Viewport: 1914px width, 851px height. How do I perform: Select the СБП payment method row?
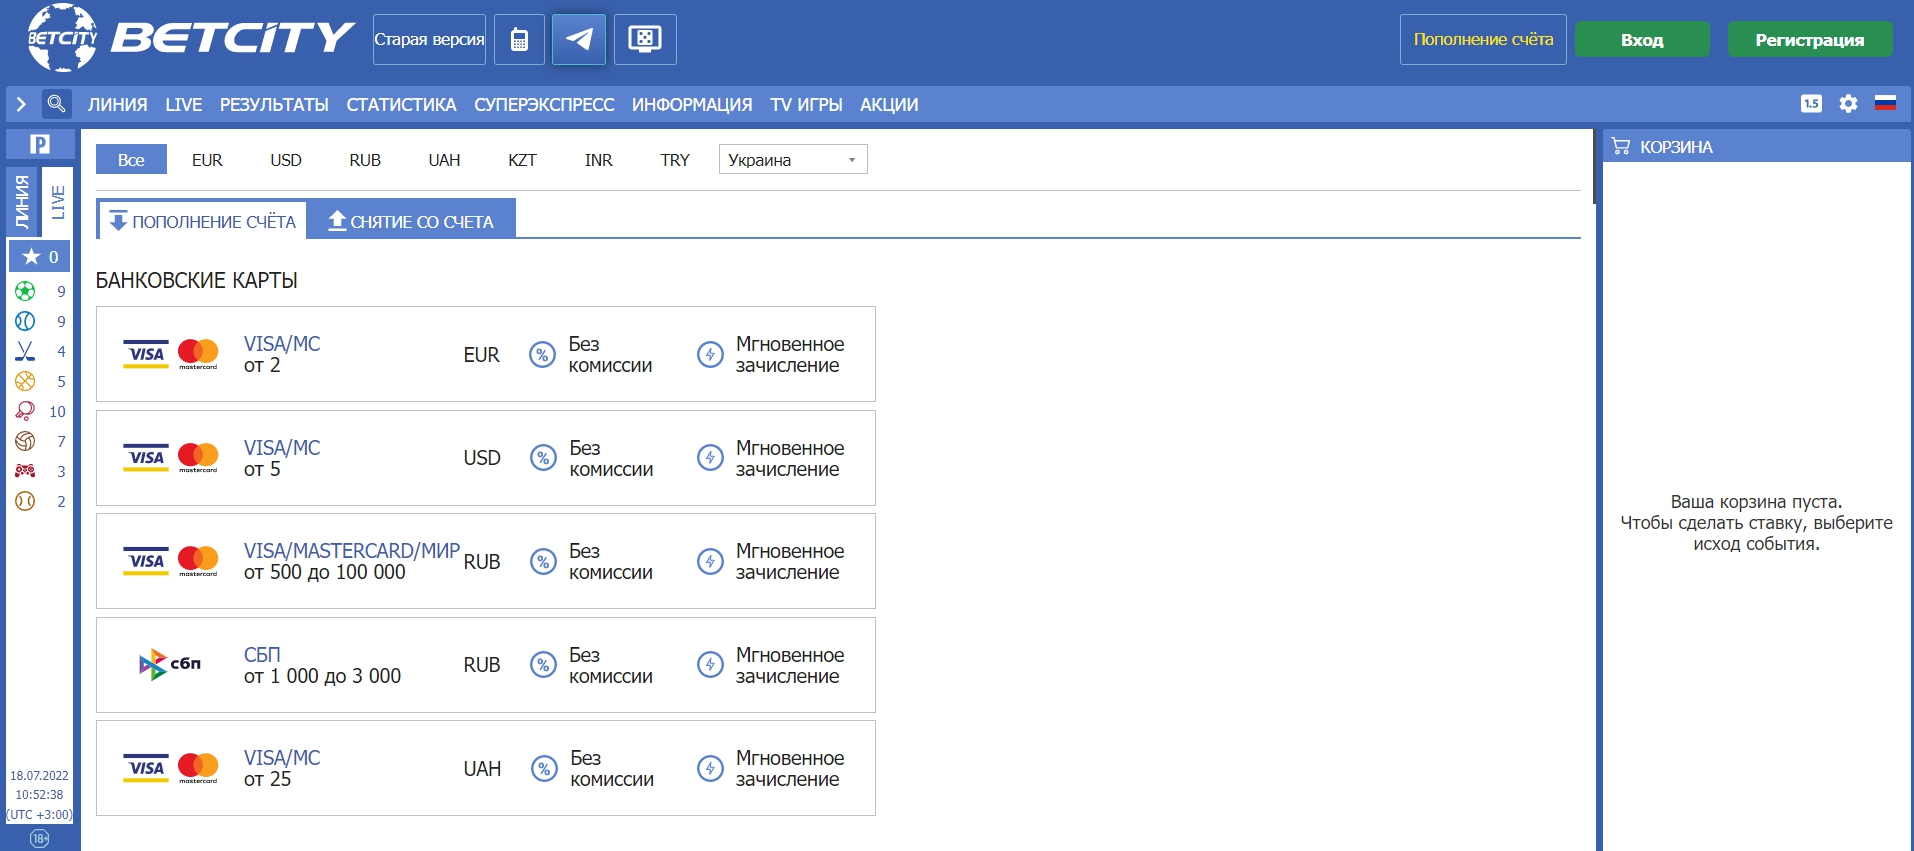tap(485, 665)
